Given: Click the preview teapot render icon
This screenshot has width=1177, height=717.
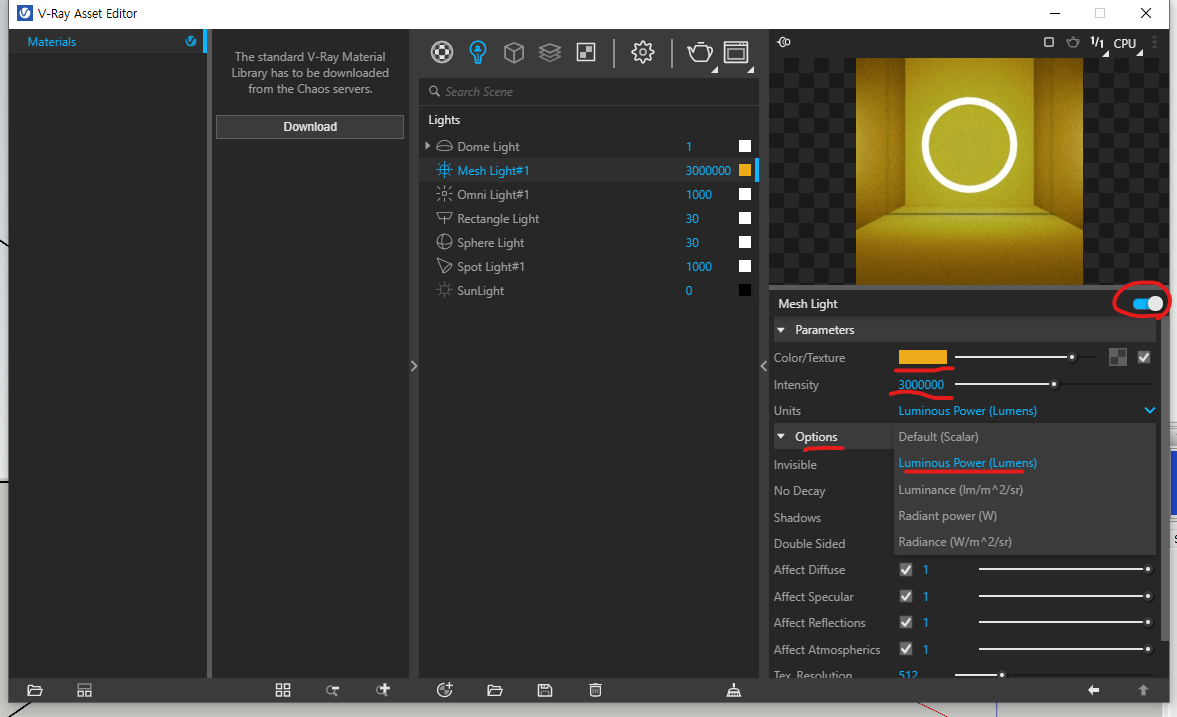Looking at the screenshot, I should [x=1073, y=42].
